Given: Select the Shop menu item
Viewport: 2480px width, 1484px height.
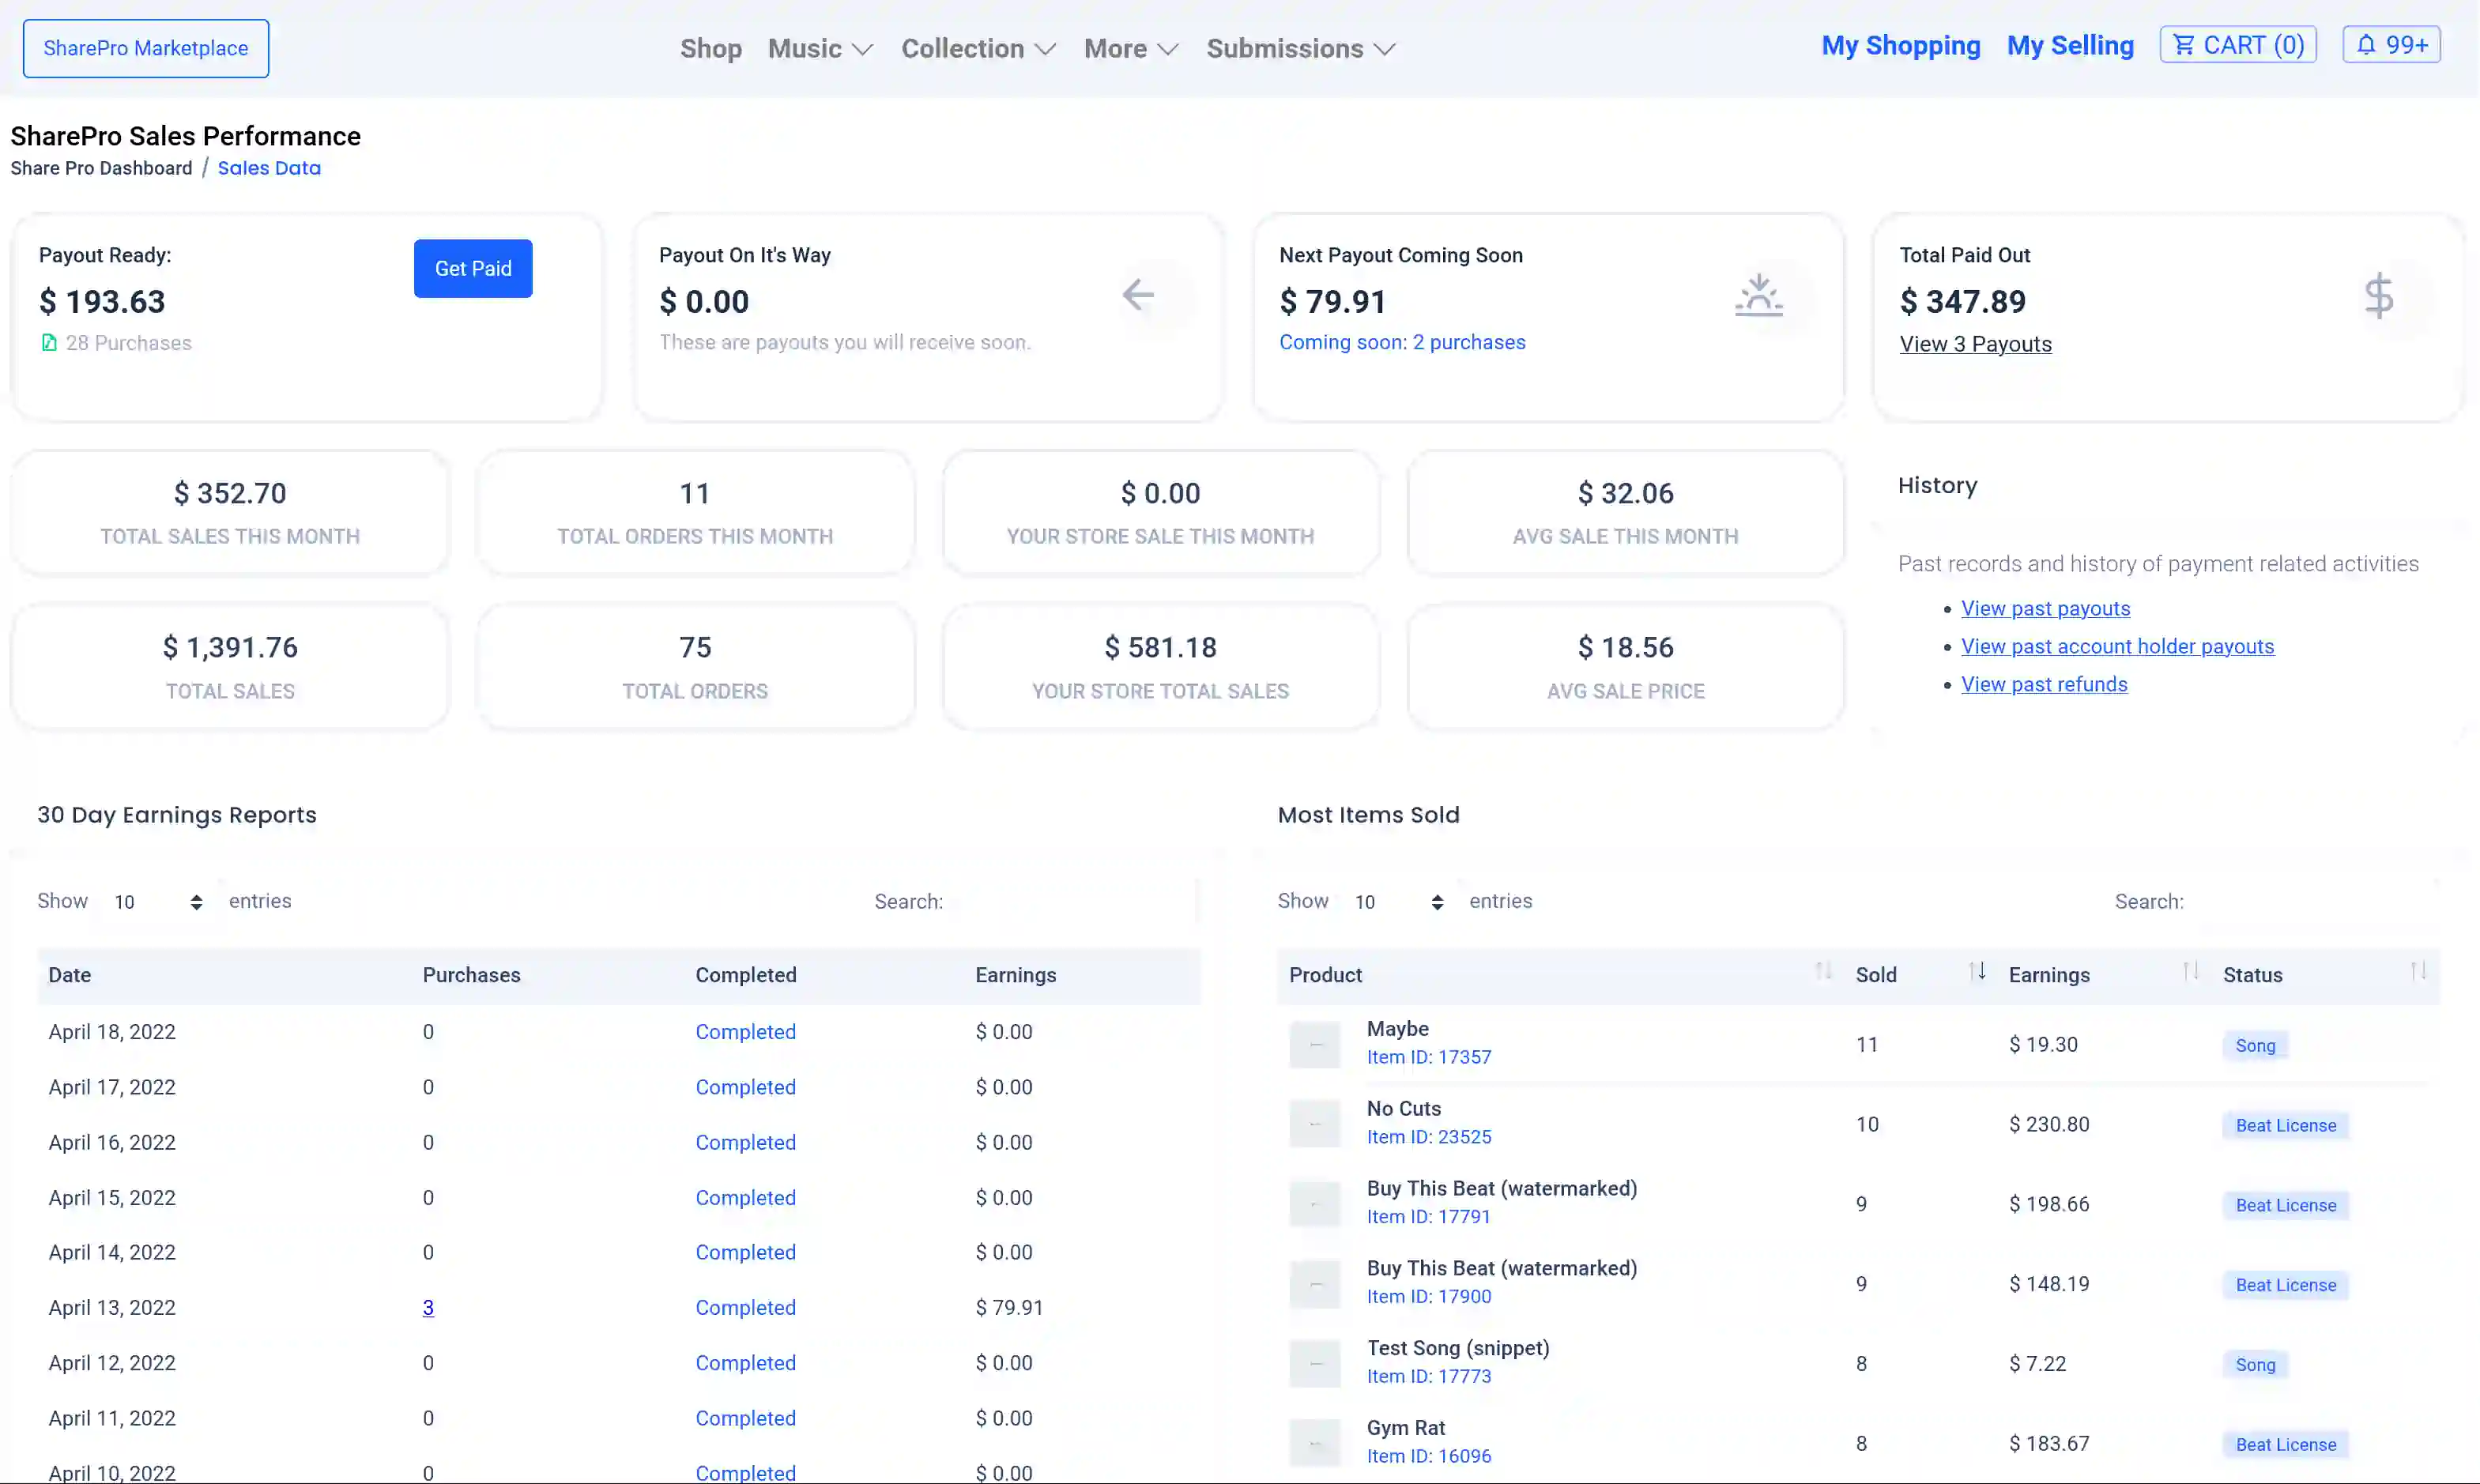Looking at the screenshot, I should tap(710, 48).
